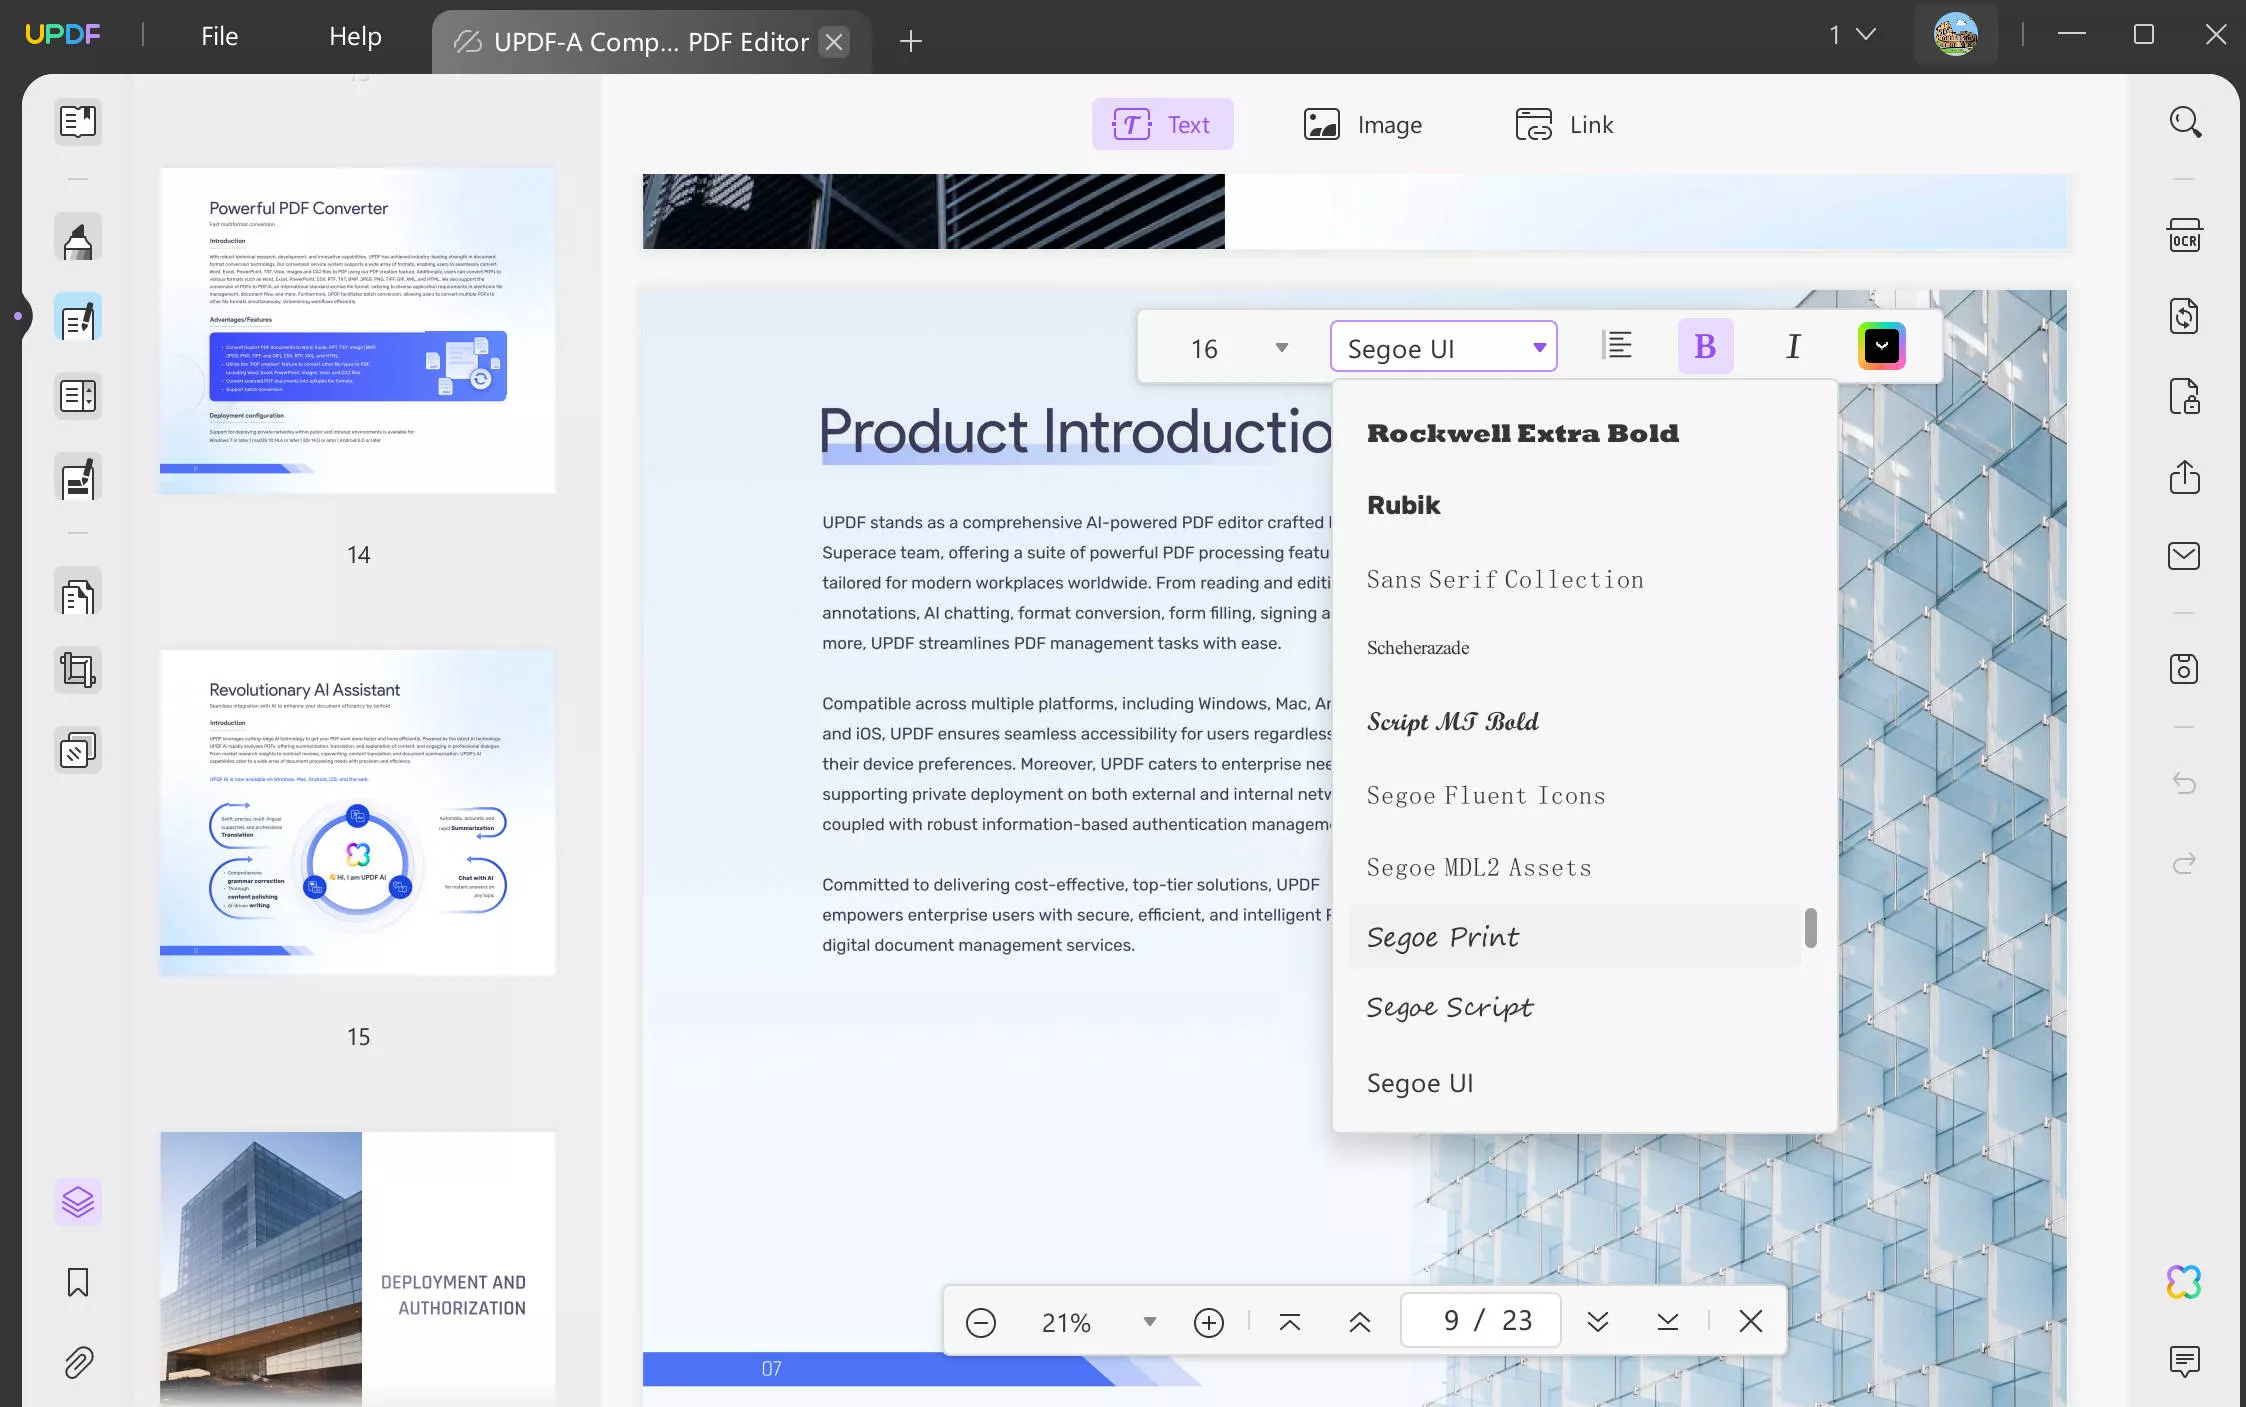The height and width of the screenshot is (1407, 2246).
Task: Open the Watermark and background tool icon
Action: pyautogui.click(x=78, y=750)
